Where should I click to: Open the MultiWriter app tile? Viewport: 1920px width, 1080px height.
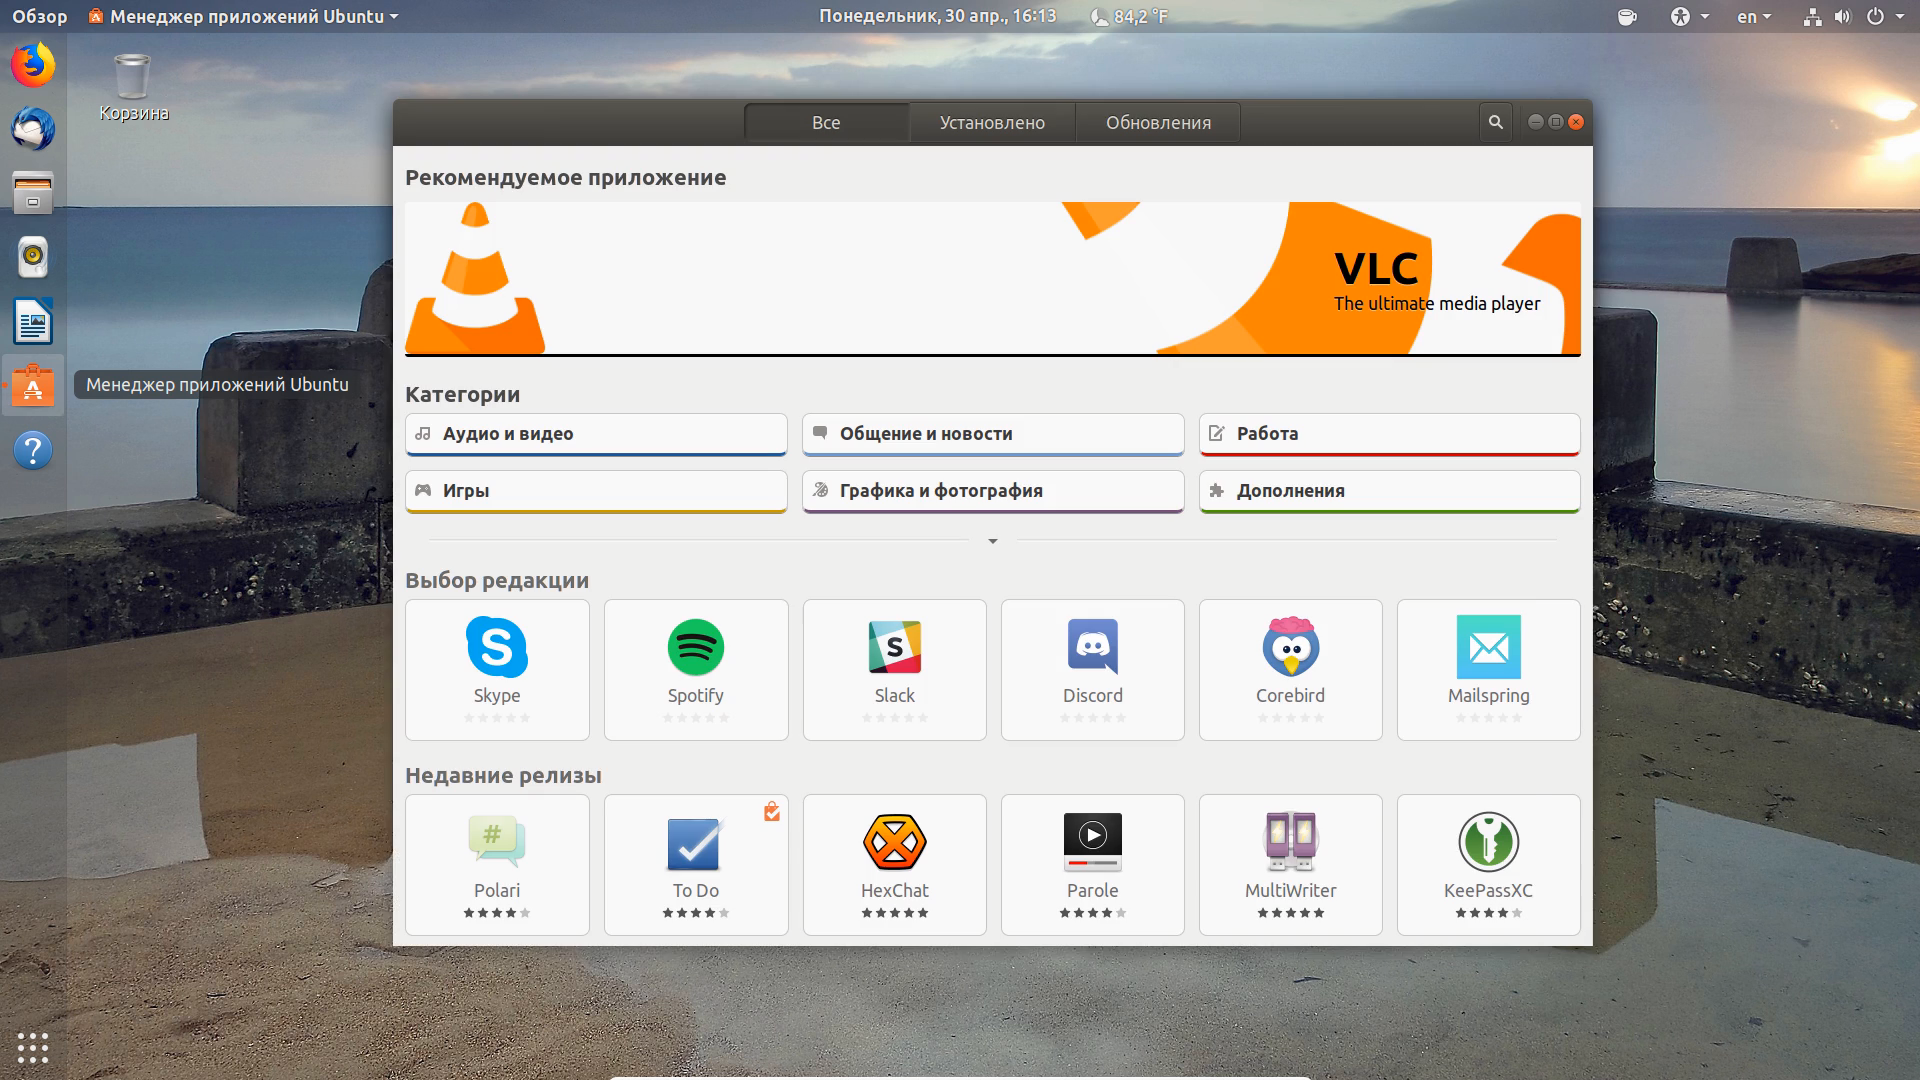1290,865
